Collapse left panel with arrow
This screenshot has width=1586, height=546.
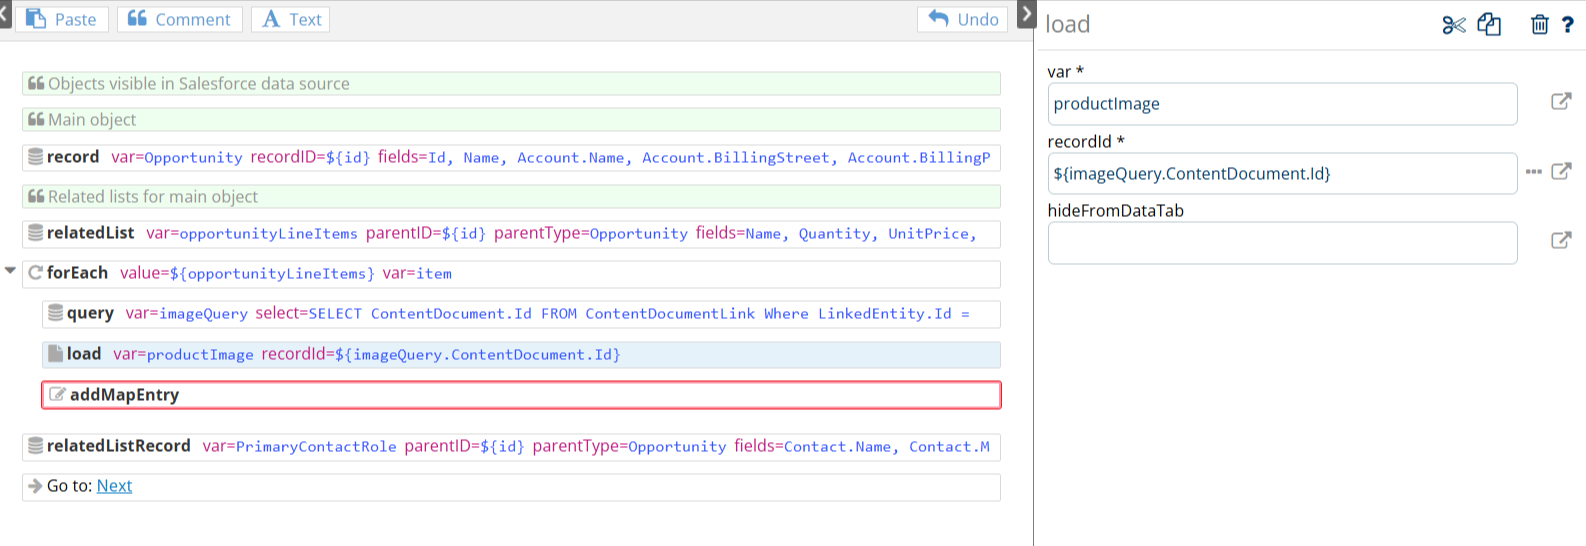[5, 14]
